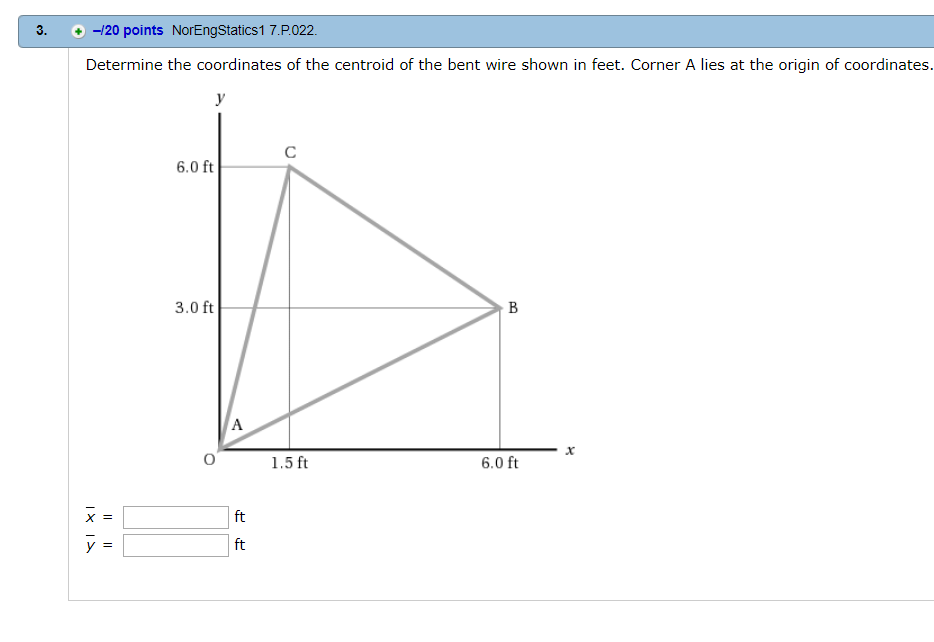
Task: Click the ft unit label beside ȳ field
Action: tap(238, 545)
